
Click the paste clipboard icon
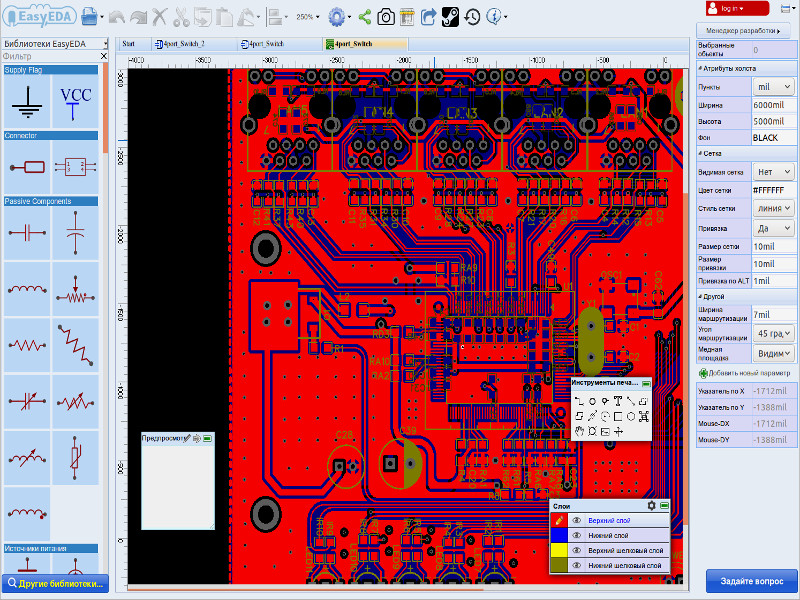pos(224,16)
